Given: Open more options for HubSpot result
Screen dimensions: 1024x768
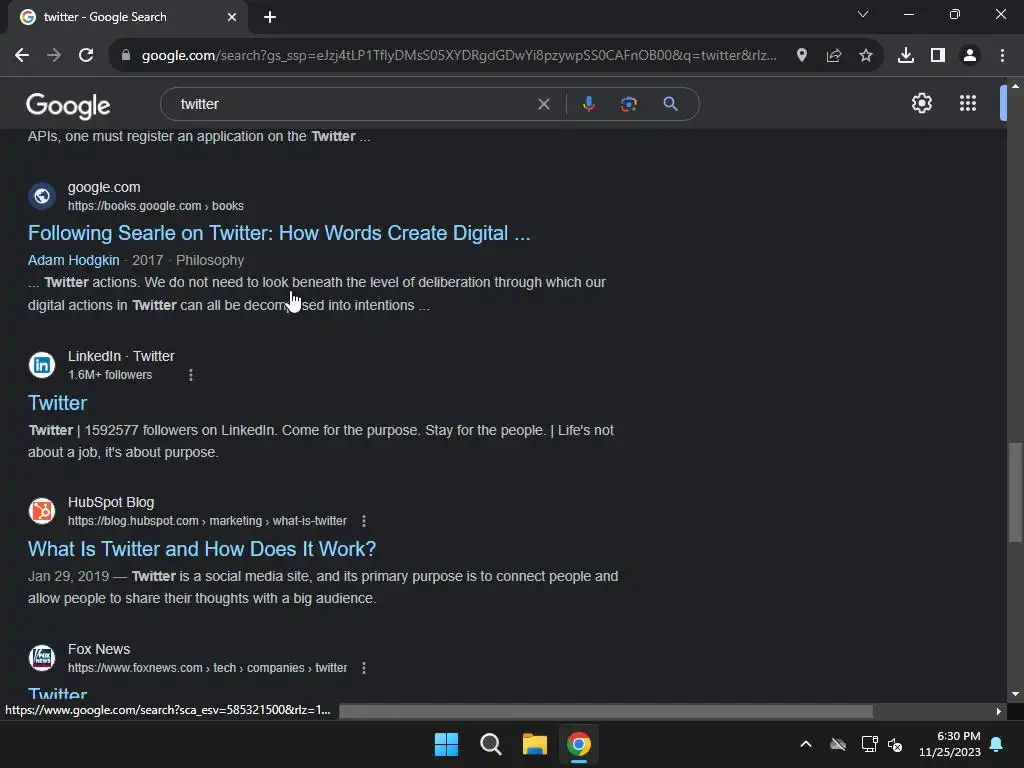Looking at the screenshot, I should point(364,521).
